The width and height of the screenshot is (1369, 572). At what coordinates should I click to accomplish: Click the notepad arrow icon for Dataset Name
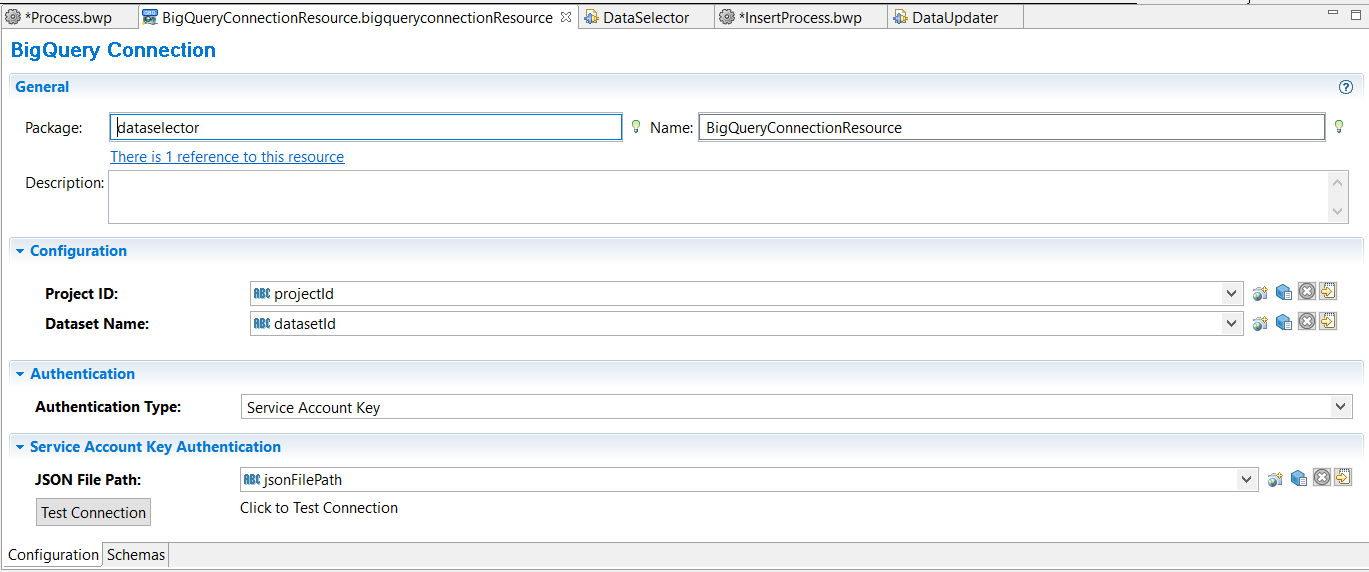click(1328, 321)
